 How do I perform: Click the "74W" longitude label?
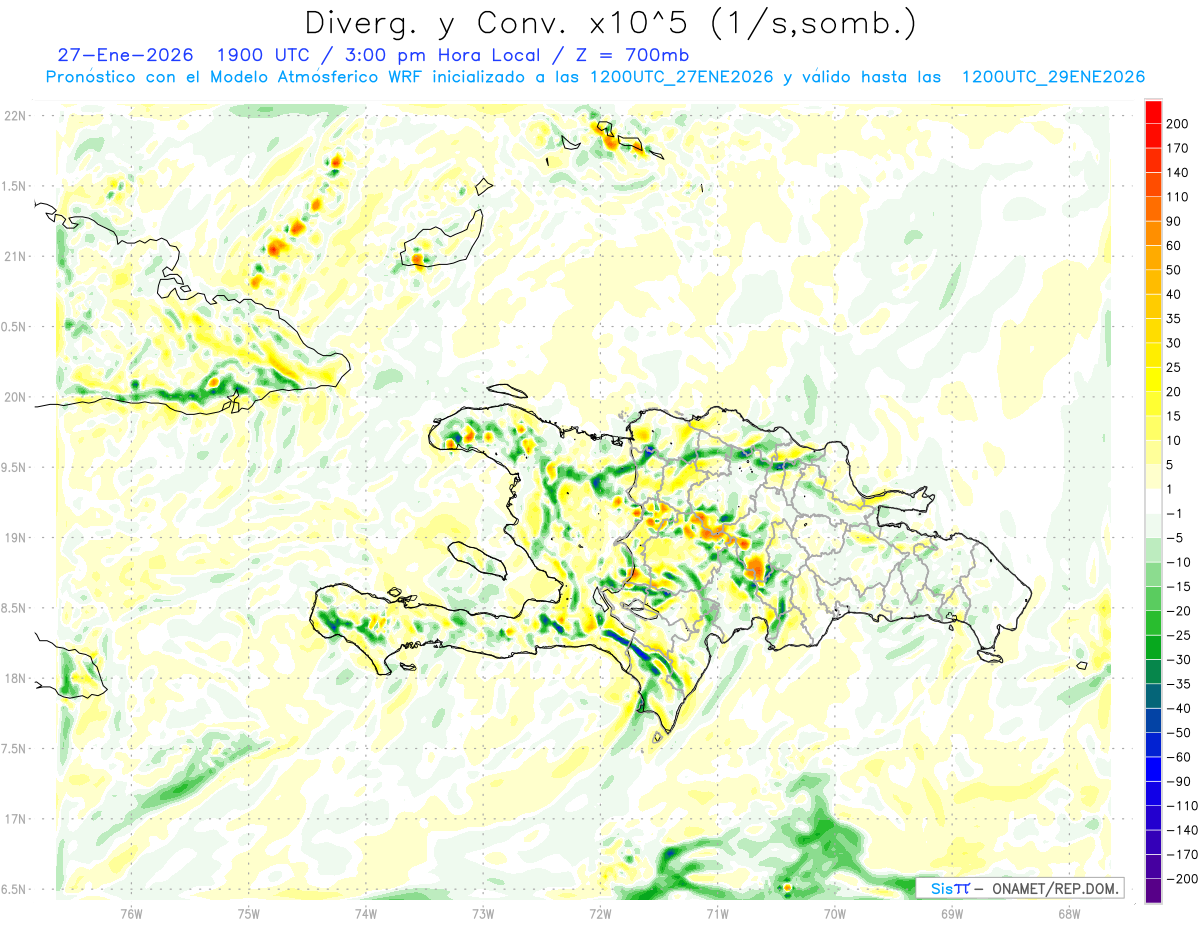tap(365, 913)
